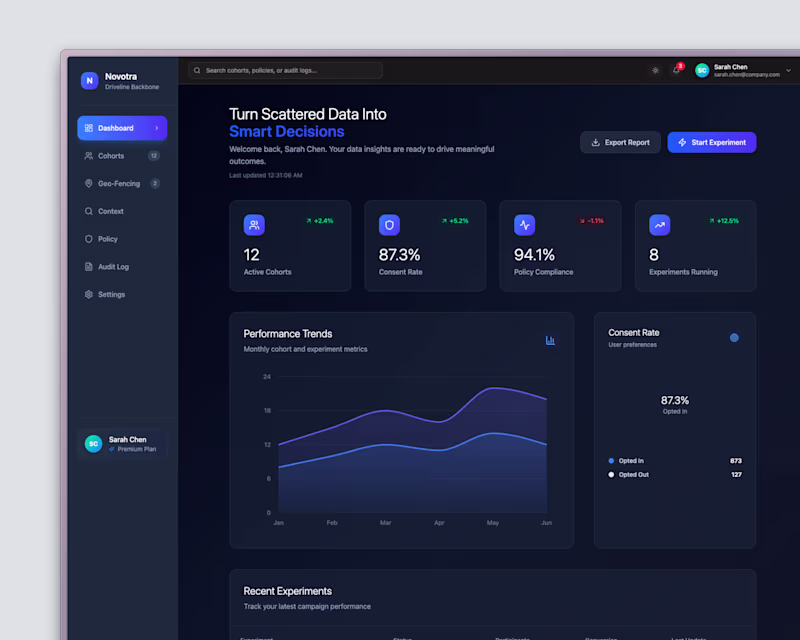Viewport: 800px width, 640px height.
Task: Click the Active Cohorts label
Action: click(267, 272)
